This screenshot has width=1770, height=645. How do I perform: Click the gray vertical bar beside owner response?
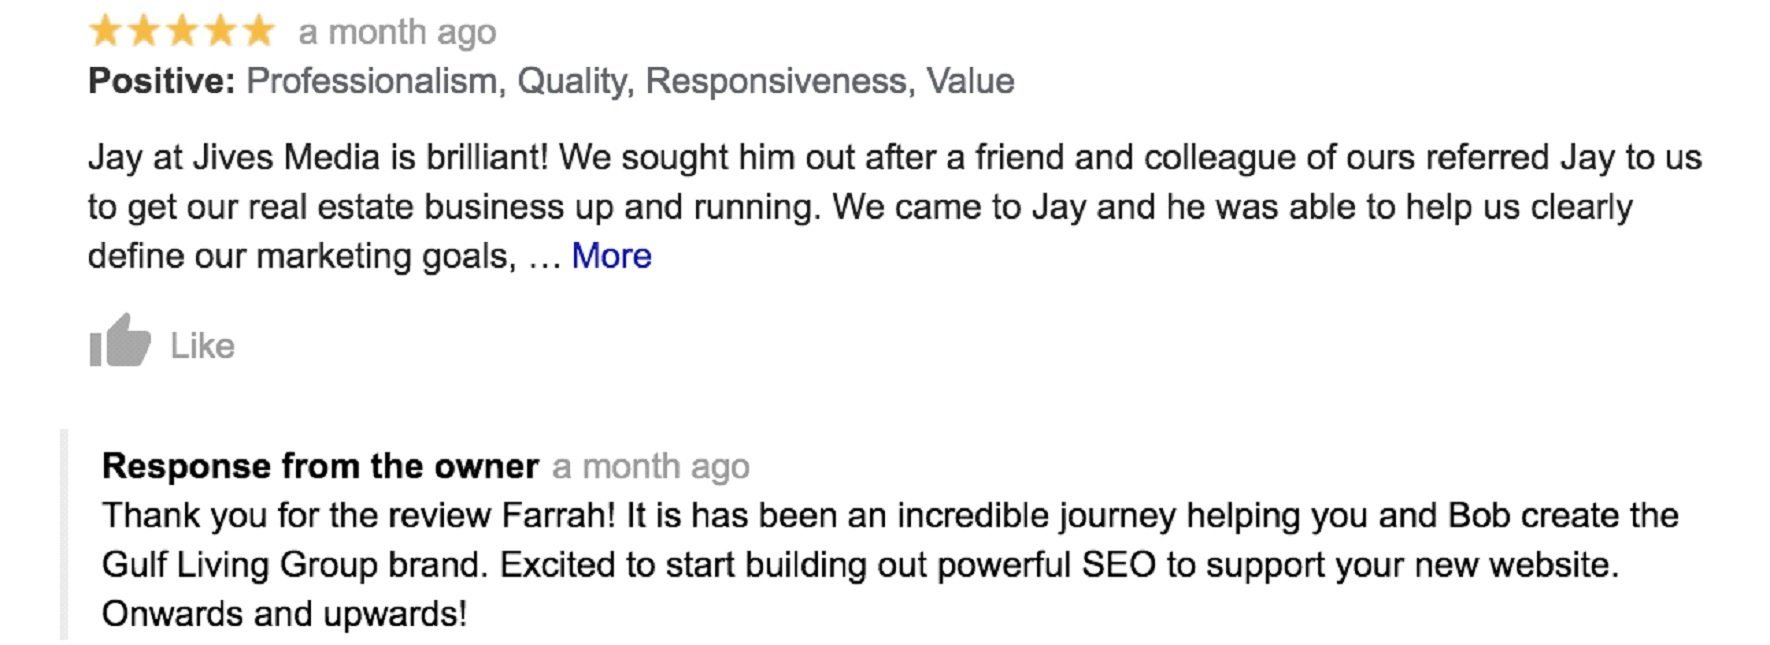pyautogui.click(x=64, y=535)
